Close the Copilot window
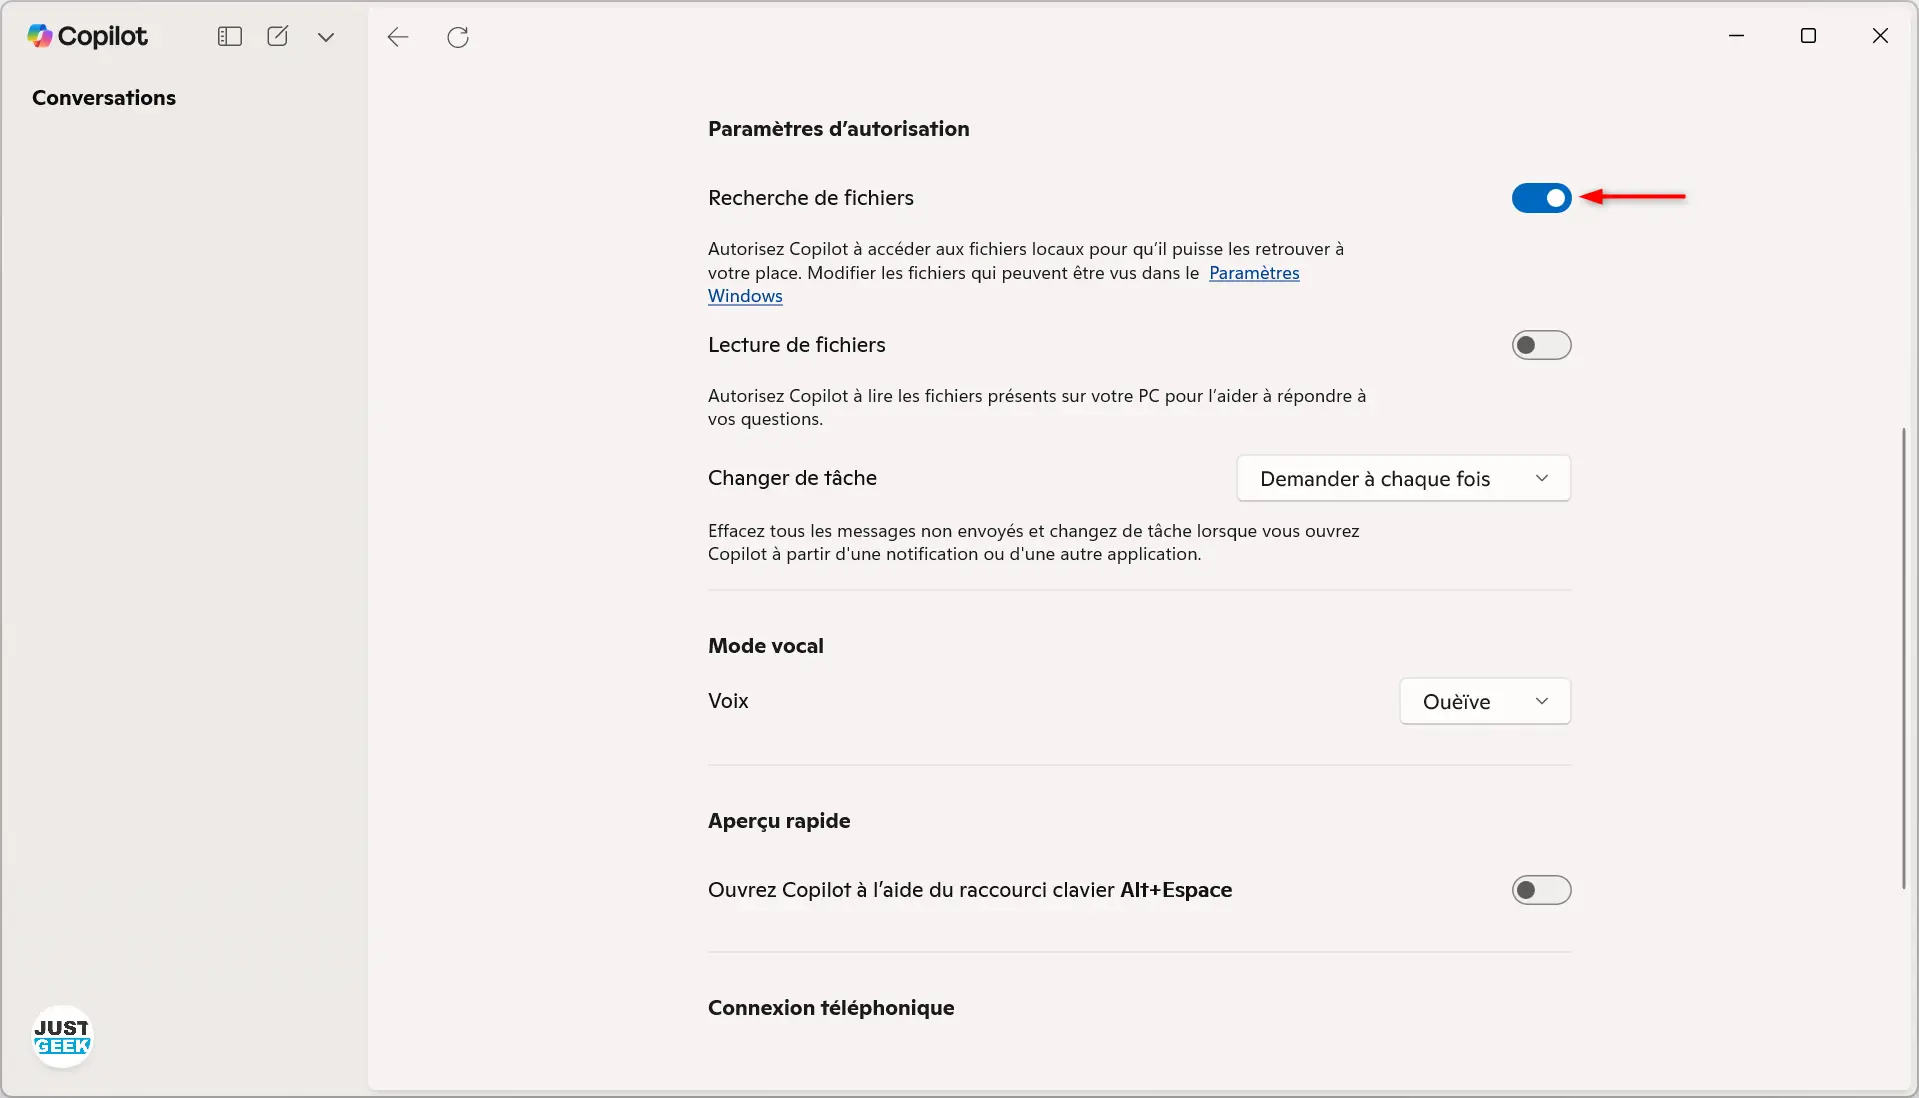The height and width of the screenshot is (1098, 1919). (x=1880, y=36)
